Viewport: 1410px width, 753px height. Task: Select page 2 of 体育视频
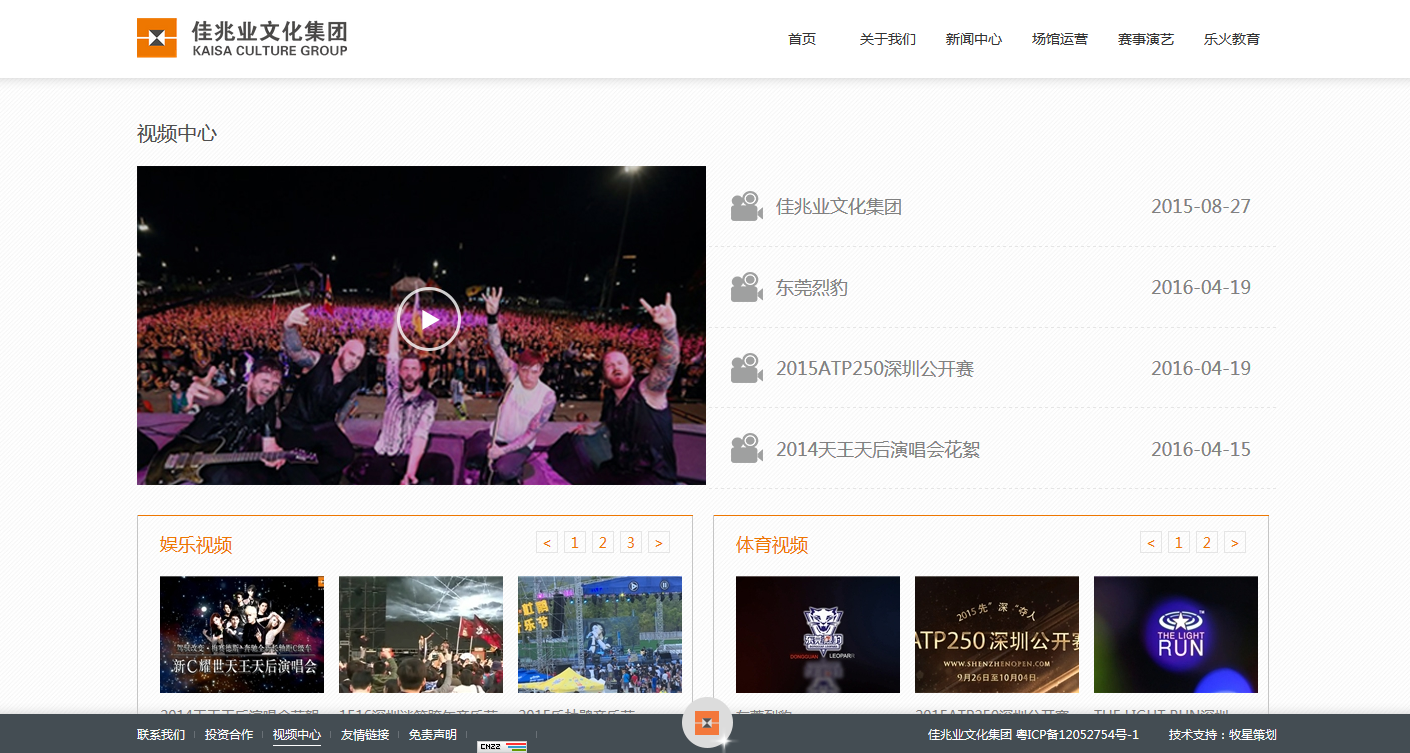(x=1207, y=543)
